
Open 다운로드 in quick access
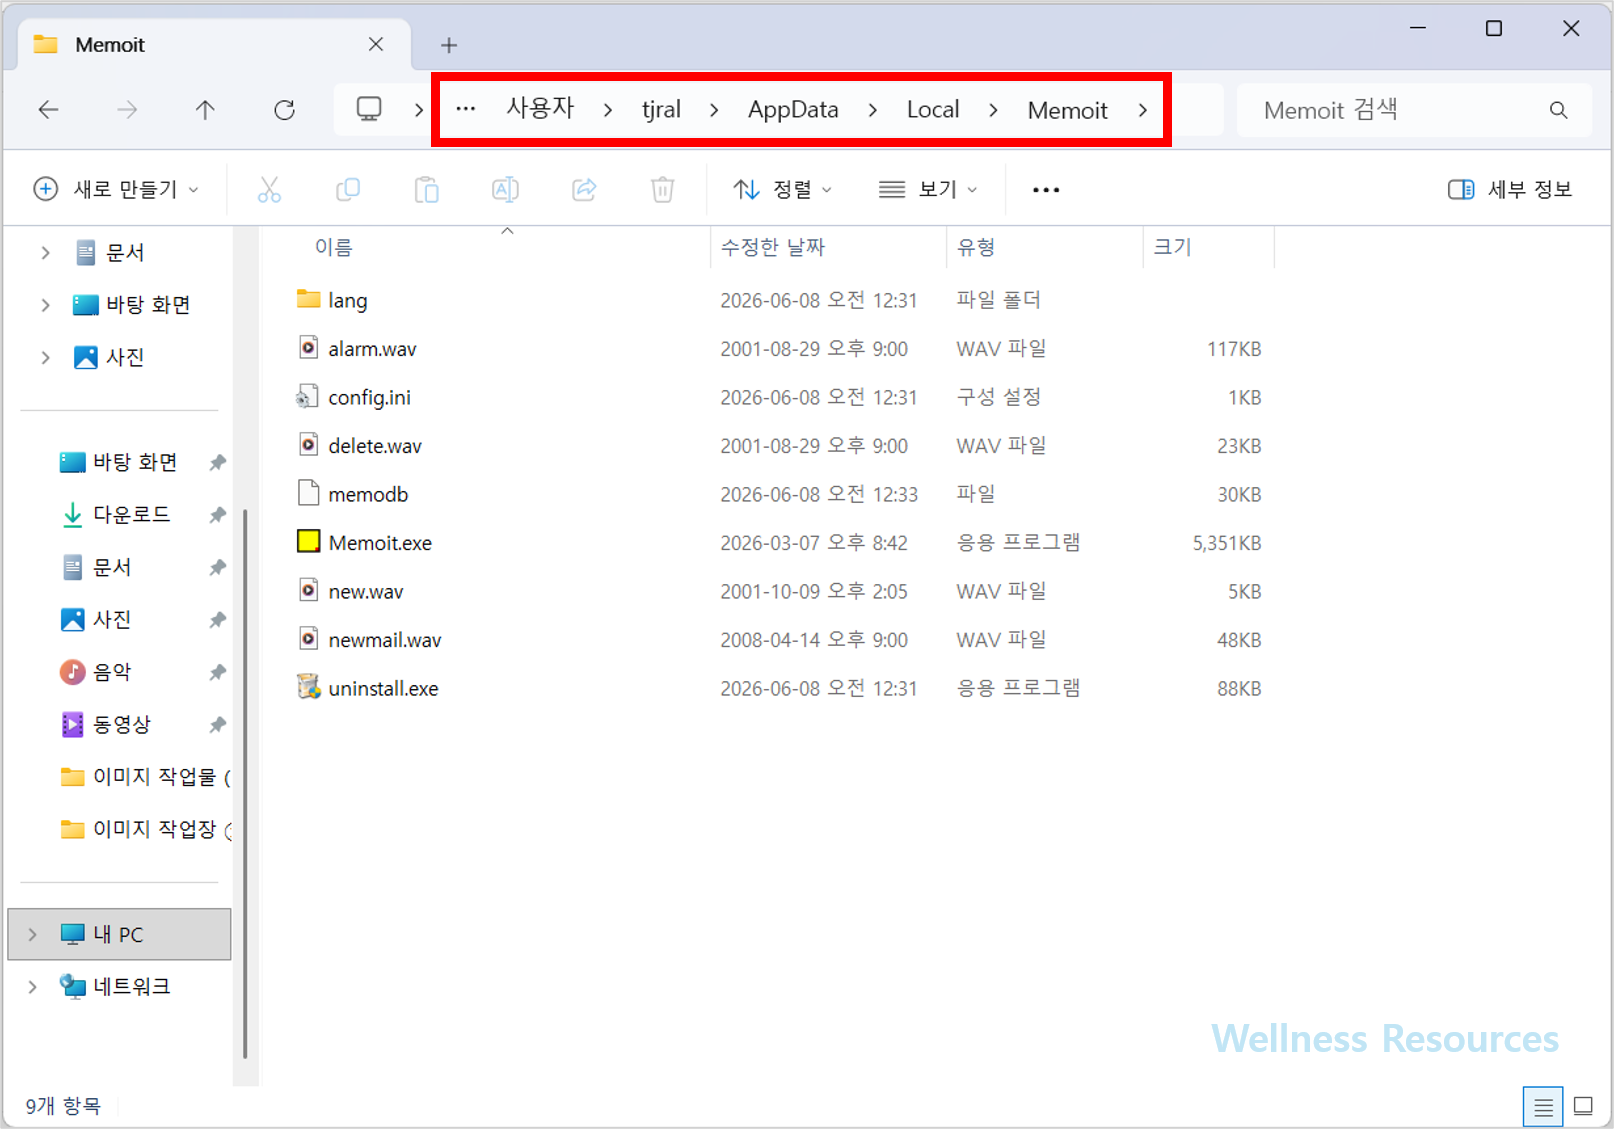pyautogui.click(x=131, y=514)
